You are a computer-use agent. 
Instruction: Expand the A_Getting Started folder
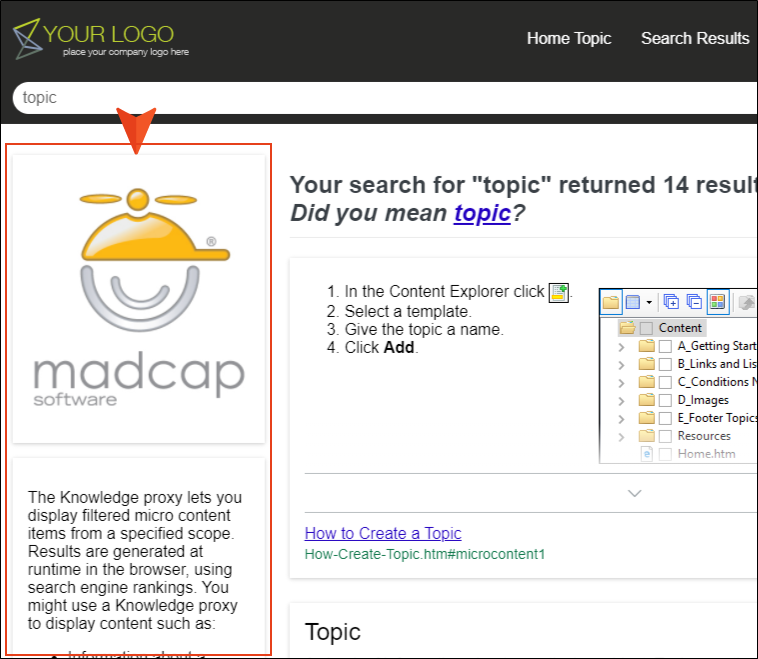[621, 347]
